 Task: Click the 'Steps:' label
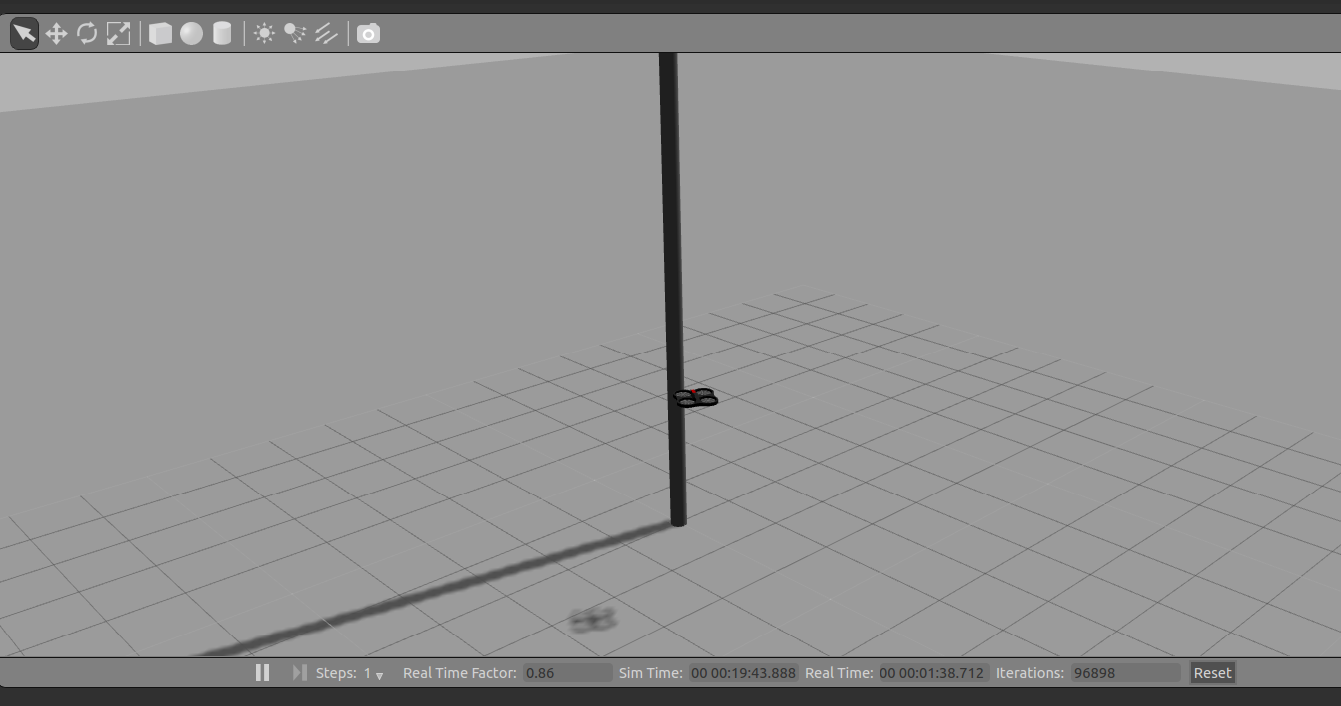[x=336, y=673]
